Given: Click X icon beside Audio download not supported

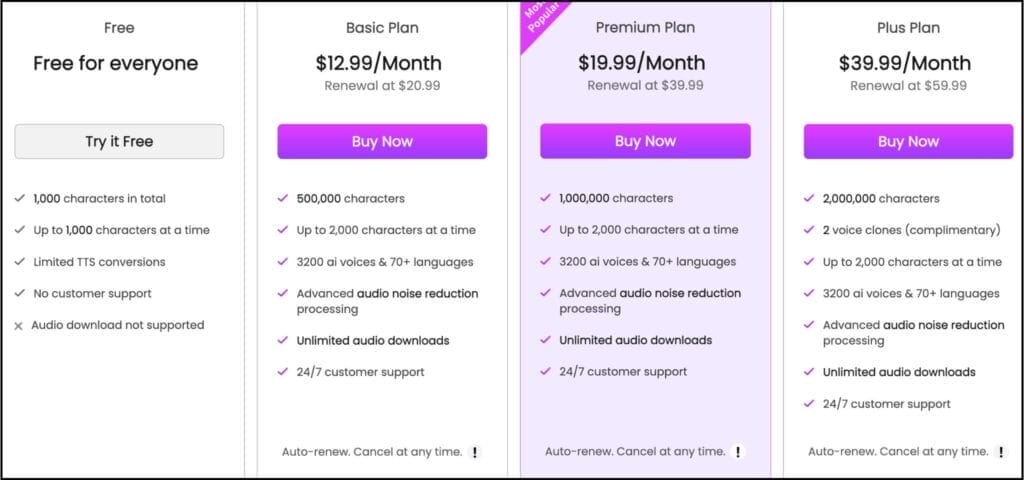Looking at the screenshot, I should coord(18,326).
